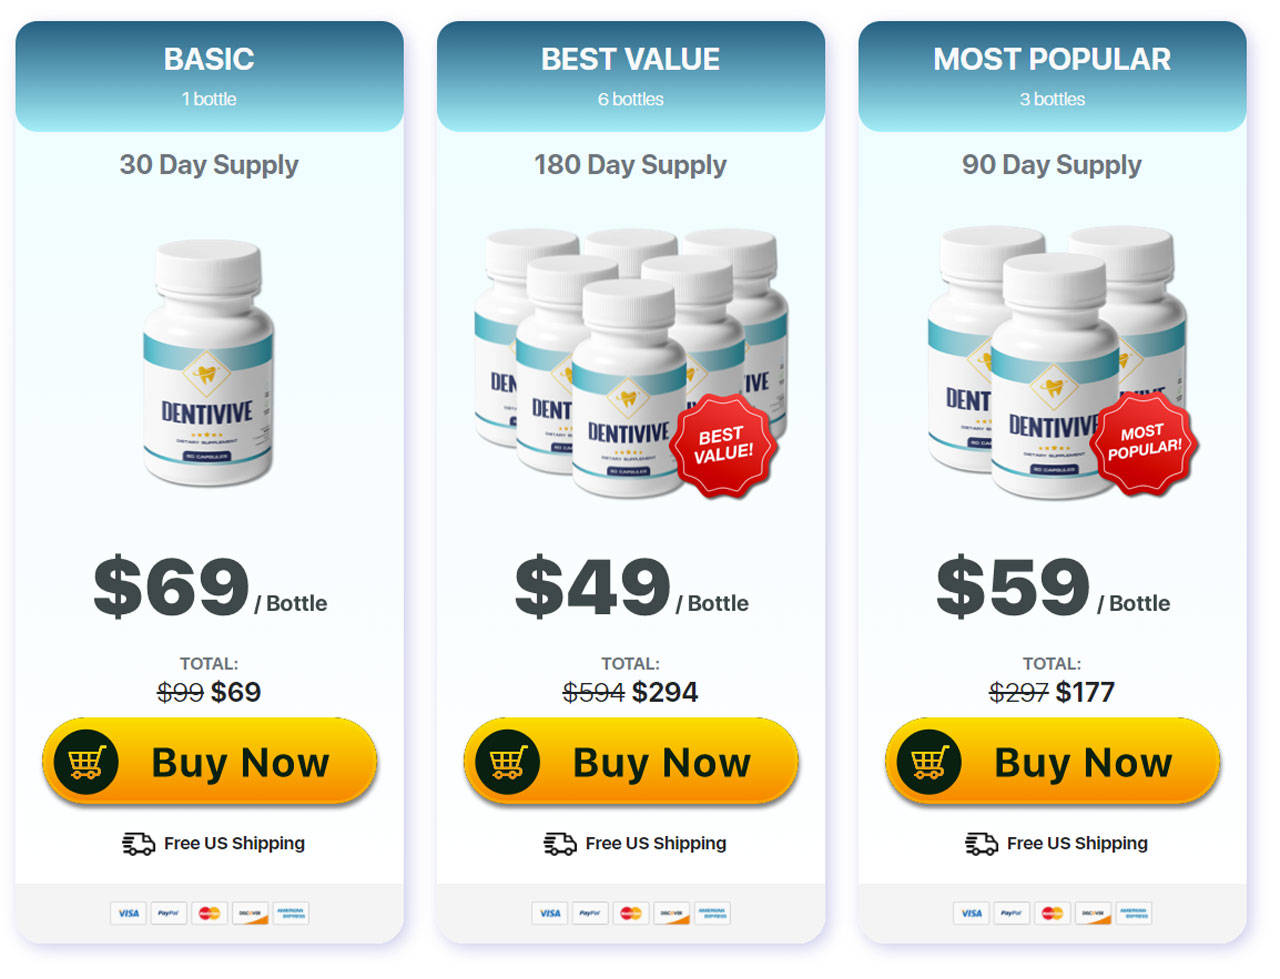Image resolution: width=1280 pixels, height=979 pixels.
Task: Click Buy Now for the Basic 1-bottle plan
Action: tap(209, 762)
